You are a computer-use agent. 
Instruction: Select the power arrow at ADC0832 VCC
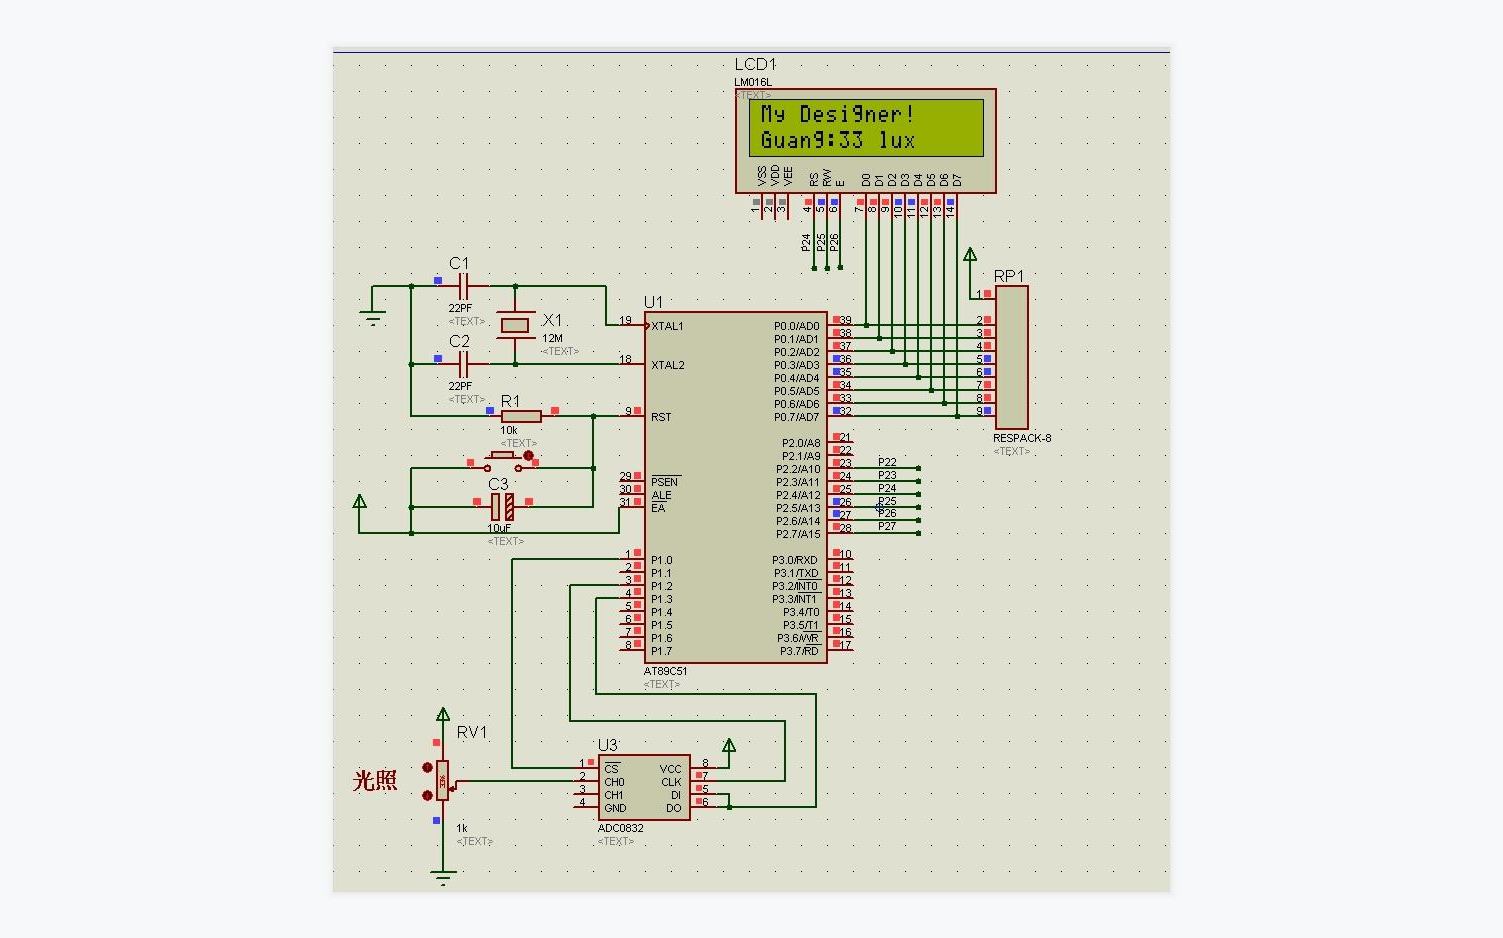click(729, 745)
